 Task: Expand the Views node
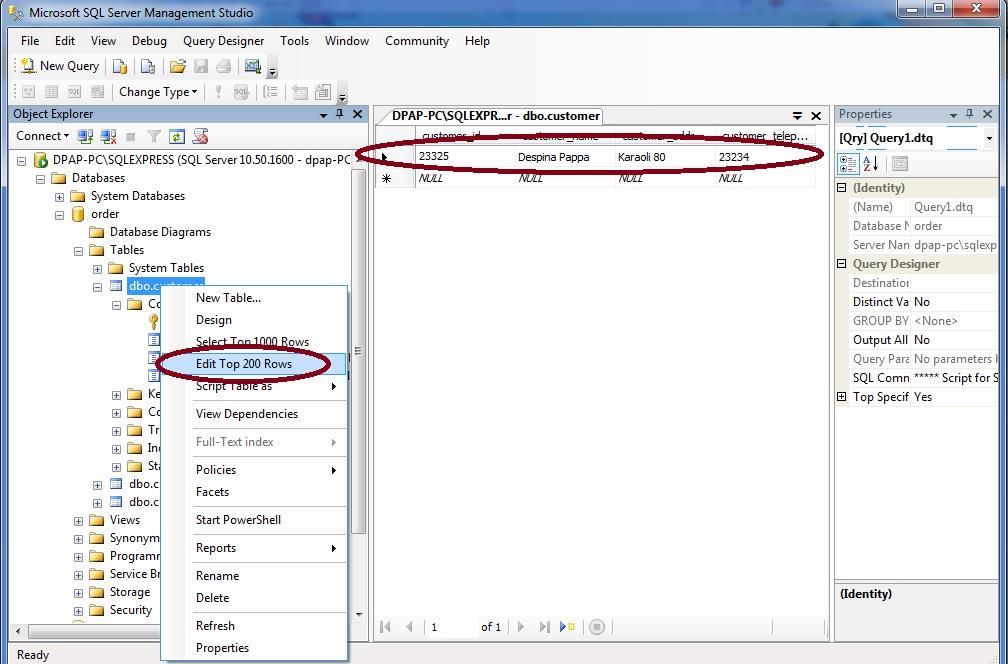78,521
